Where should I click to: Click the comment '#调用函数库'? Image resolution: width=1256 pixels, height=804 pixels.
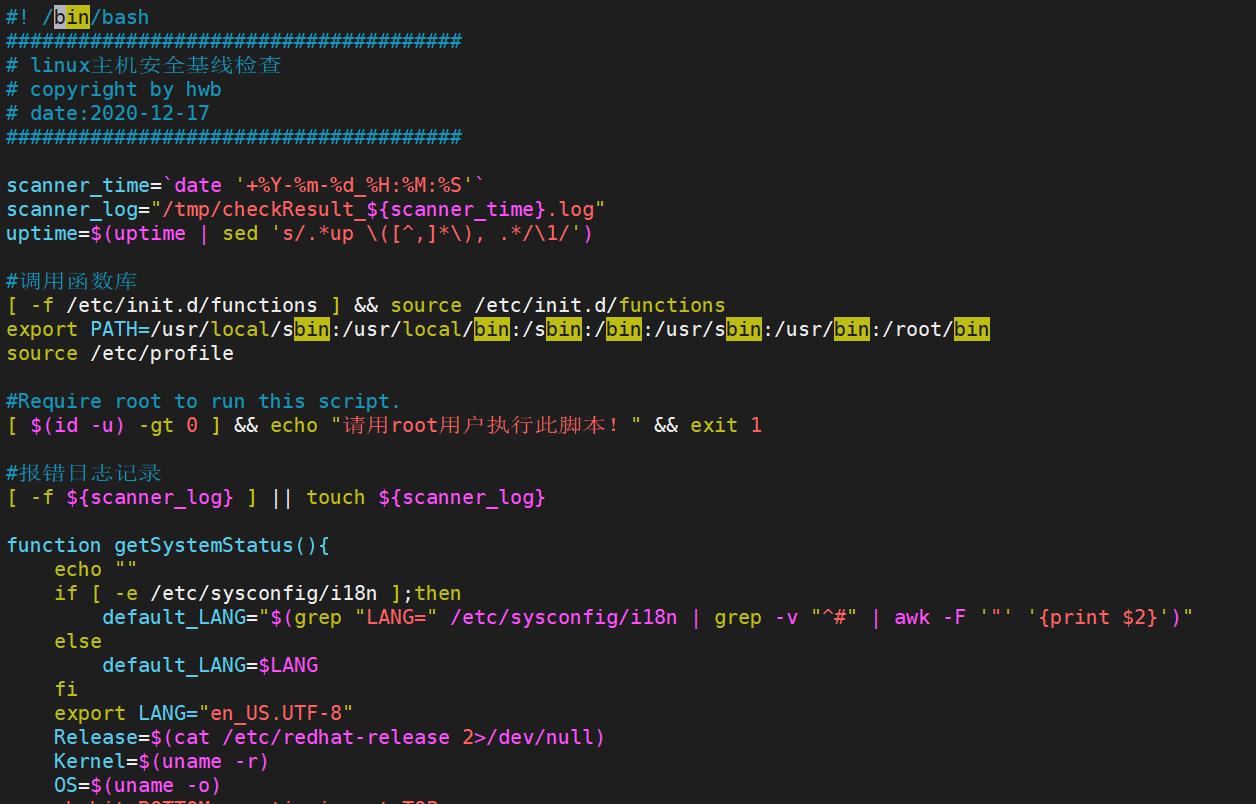click(x=72, y=281)
